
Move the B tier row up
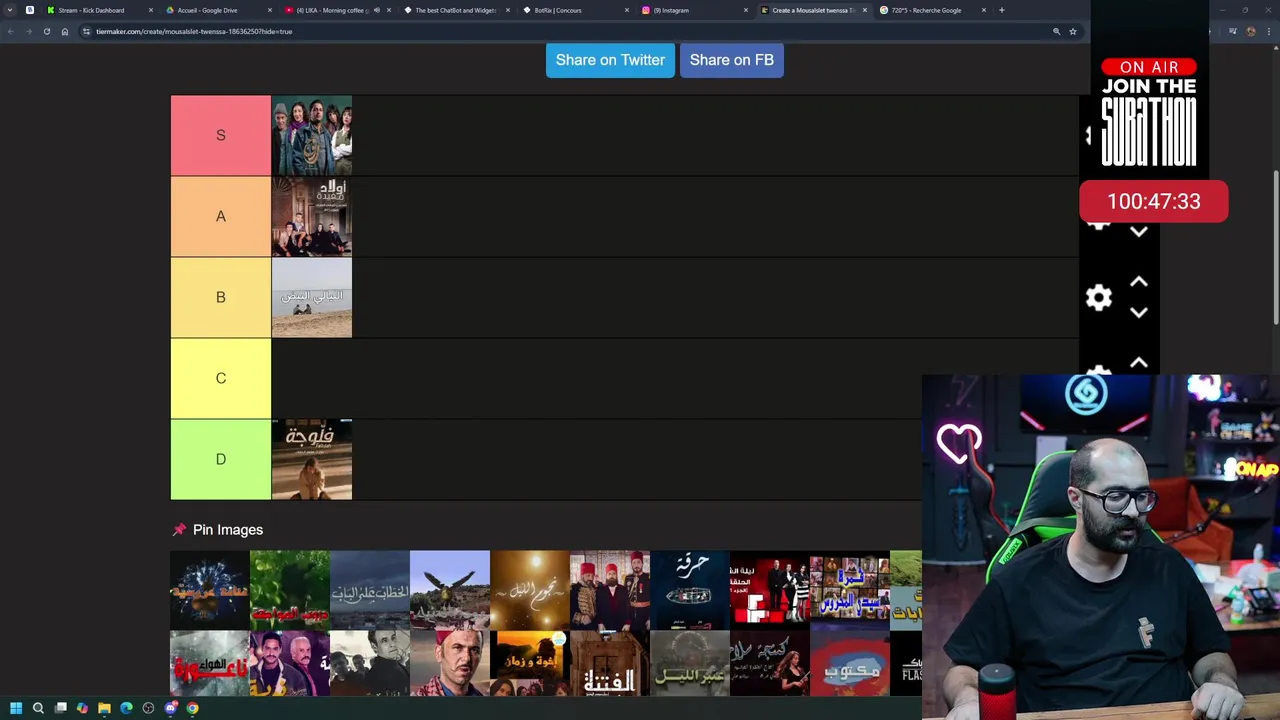point(1138,283)
